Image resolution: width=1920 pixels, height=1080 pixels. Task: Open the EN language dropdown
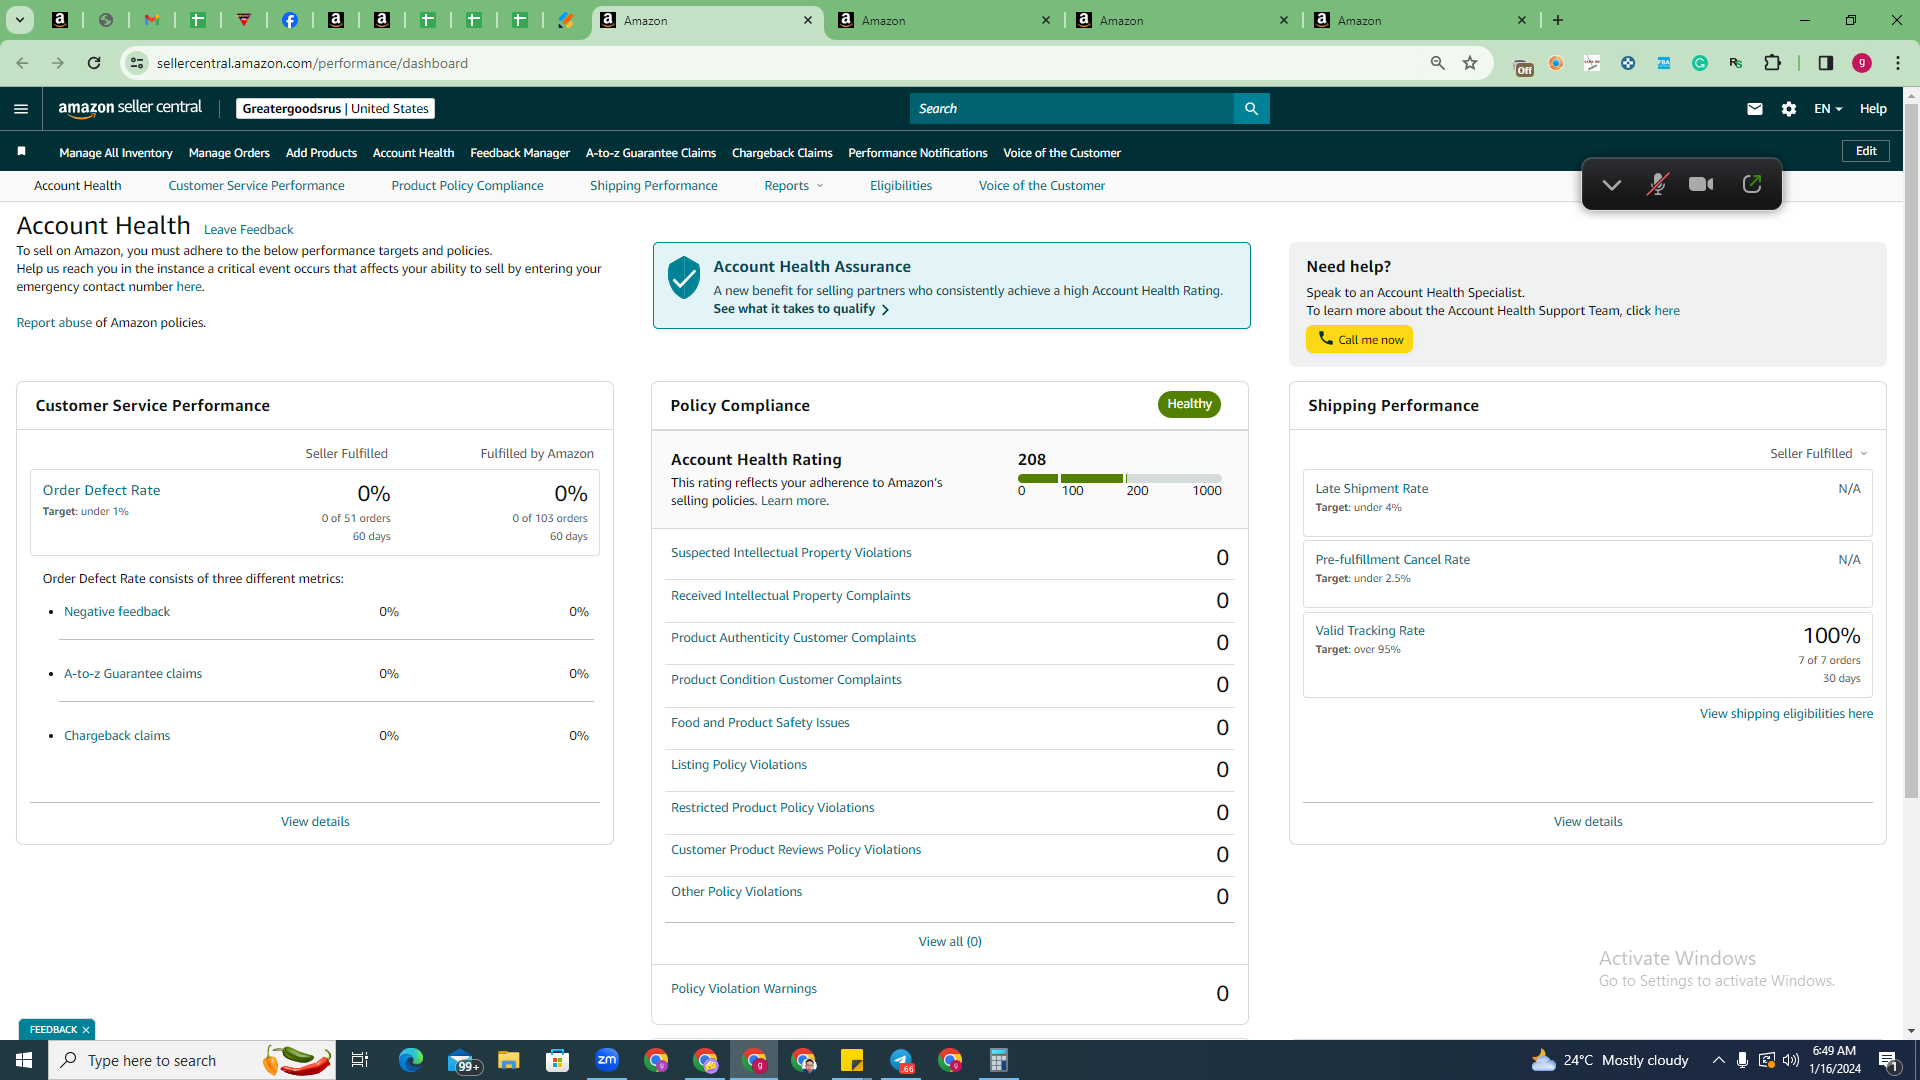coord(1828,109)
